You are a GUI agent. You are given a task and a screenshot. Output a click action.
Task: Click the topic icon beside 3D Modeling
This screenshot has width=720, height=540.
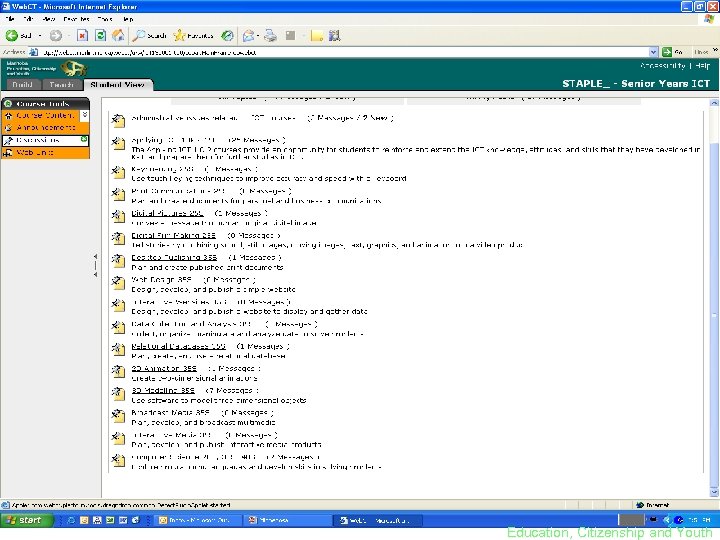tap(118, 394)
